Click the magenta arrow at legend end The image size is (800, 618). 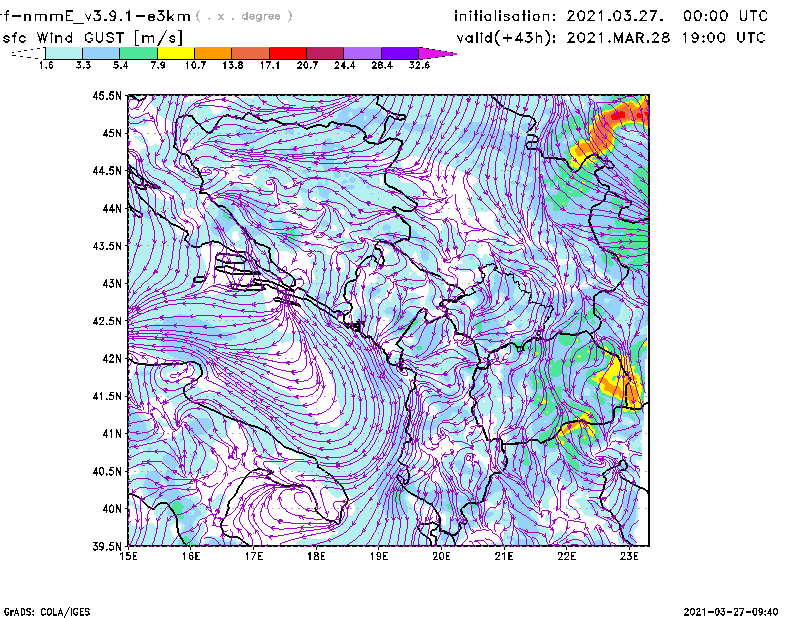pyautogui.click(x=437, y=53)
